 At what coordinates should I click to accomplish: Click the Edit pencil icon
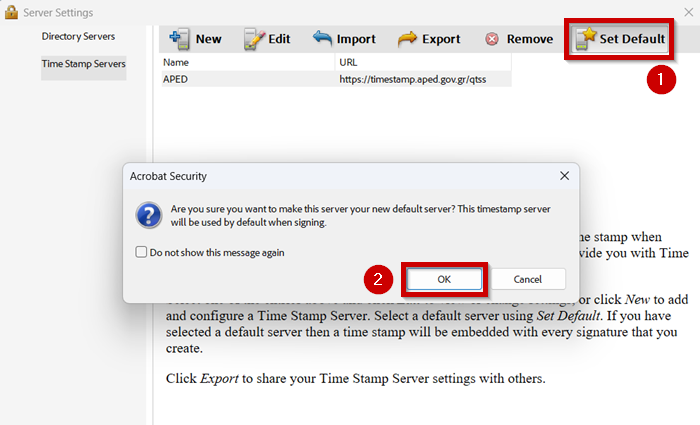point(253,39)
